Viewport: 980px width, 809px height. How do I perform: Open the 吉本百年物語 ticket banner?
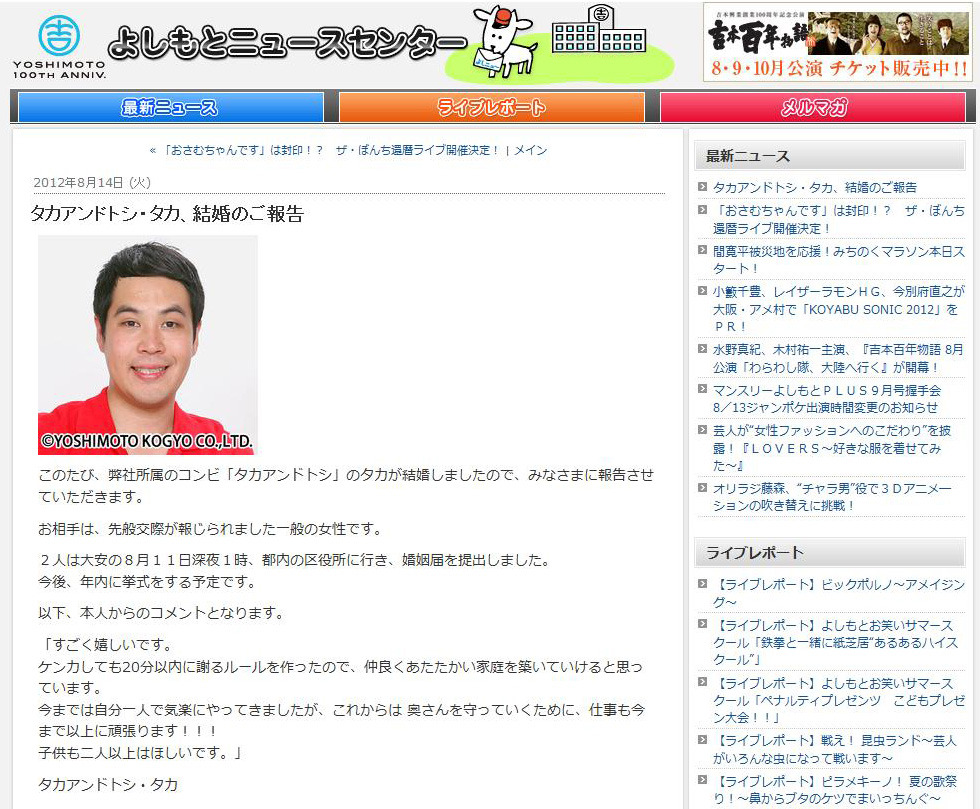(838, 42)
